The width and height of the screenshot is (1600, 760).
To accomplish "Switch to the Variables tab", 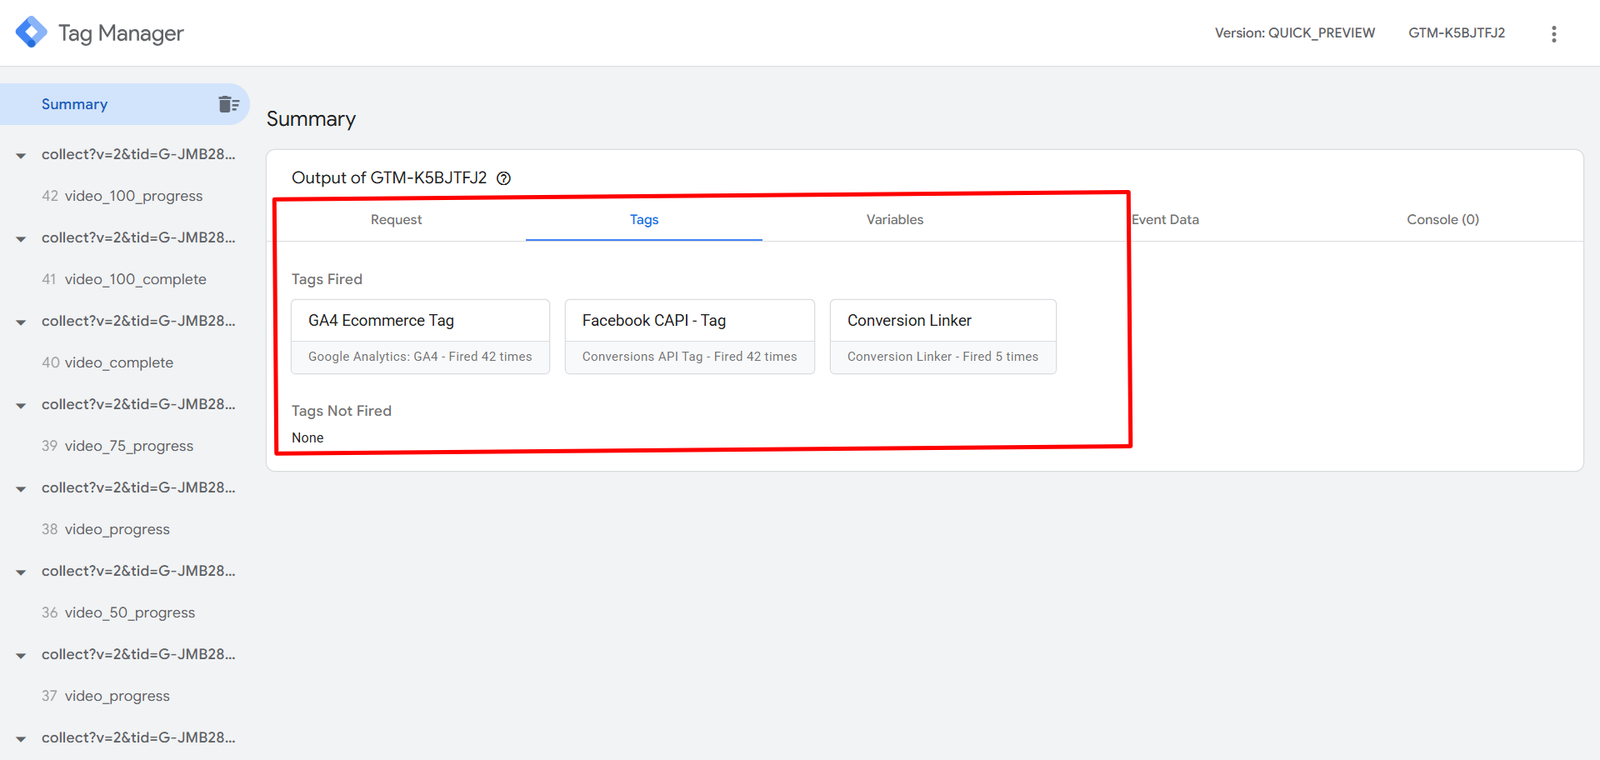I will 894,220.
